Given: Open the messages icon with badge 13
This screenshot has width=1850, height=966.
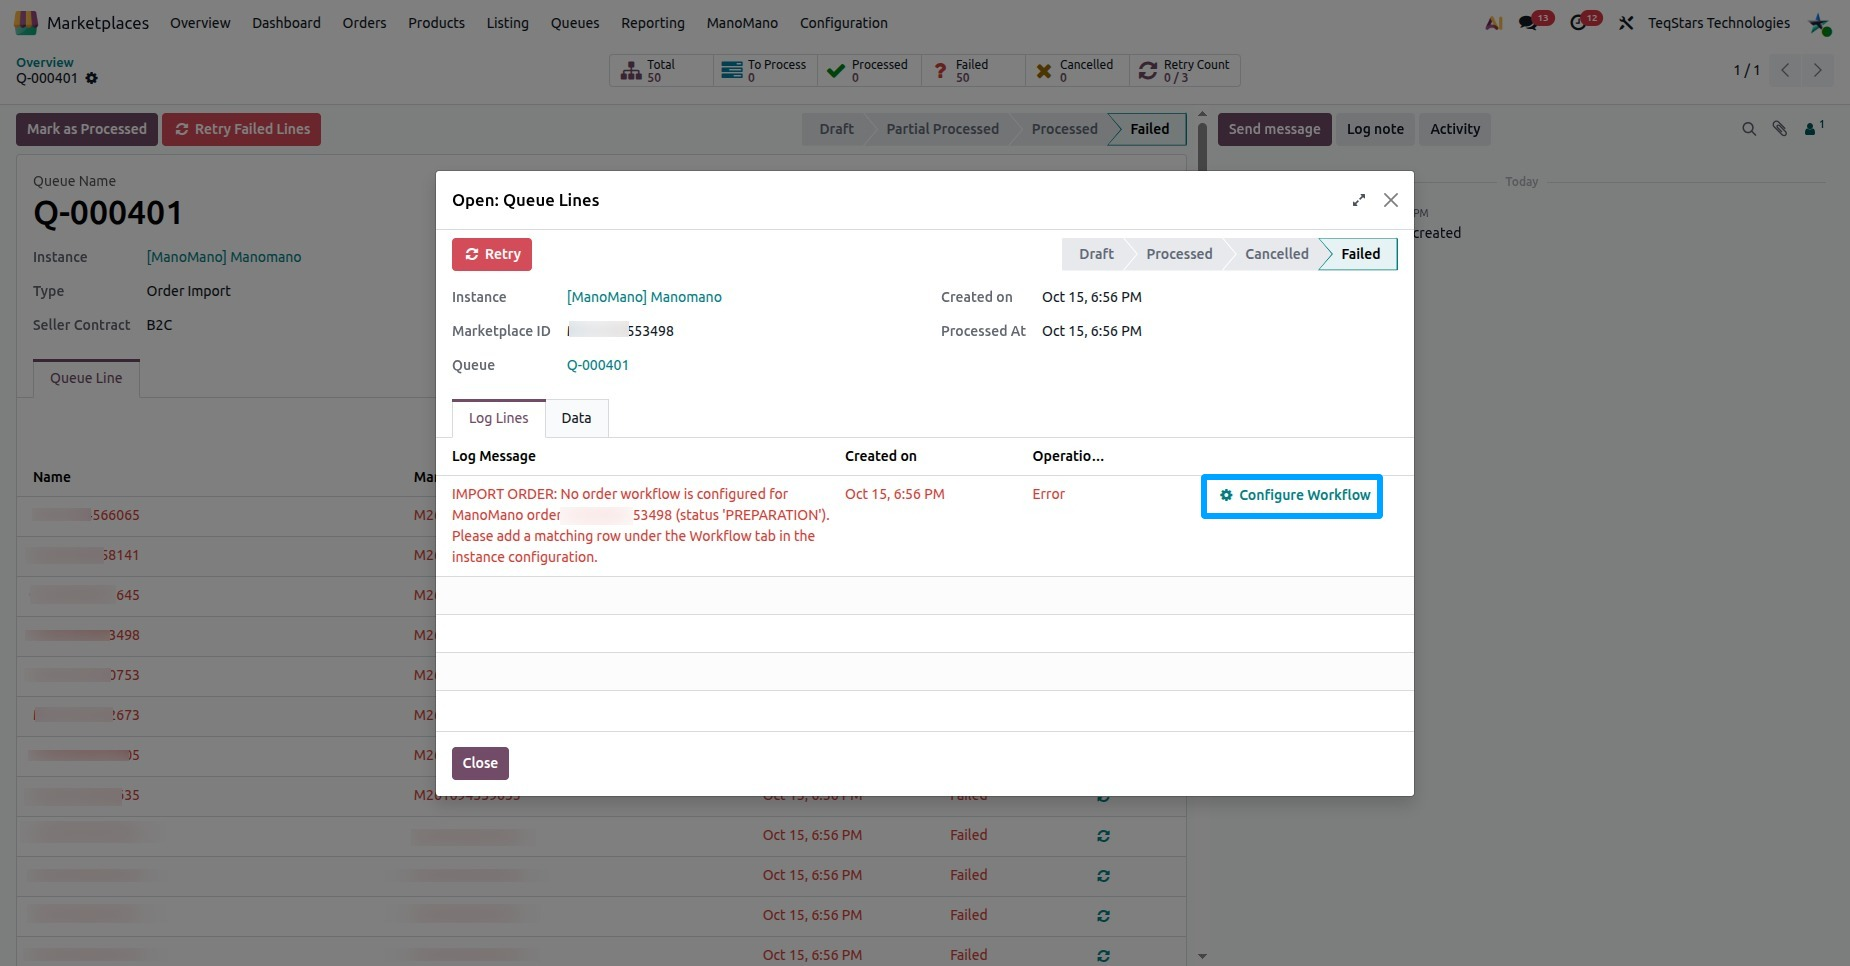Looking at the screenshot, I should 1529,23.
